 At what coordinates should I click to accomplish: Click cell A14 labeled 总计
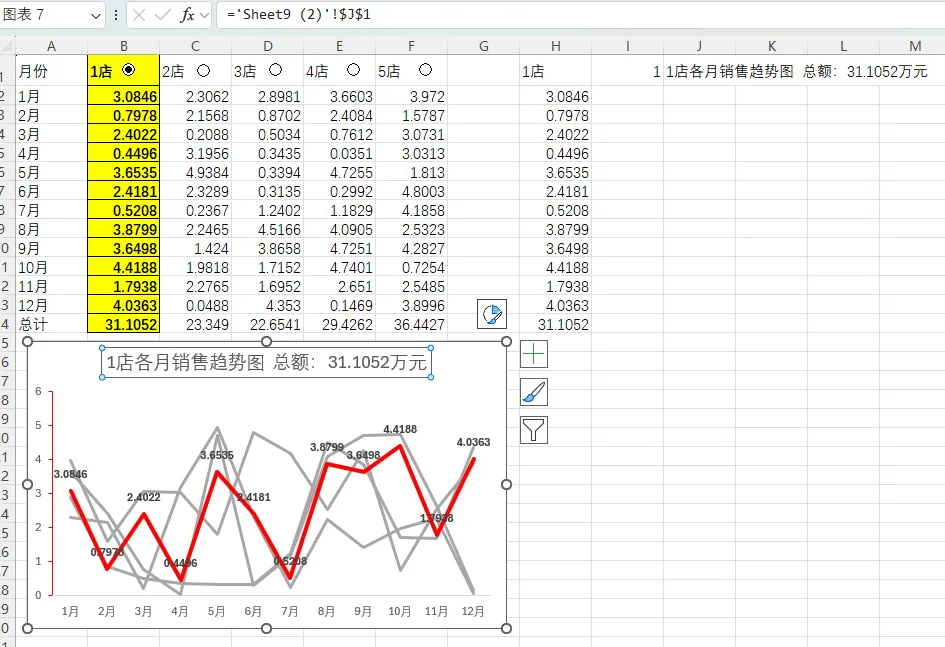(51, 324)
